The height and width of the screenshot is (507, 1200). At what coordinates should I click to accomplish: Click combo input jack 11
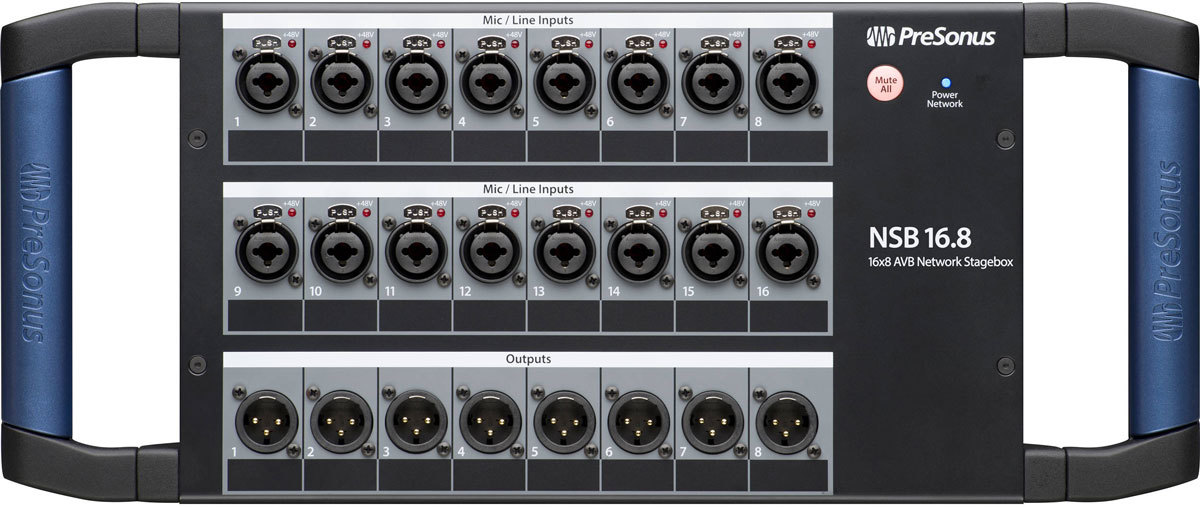[415, 252]
